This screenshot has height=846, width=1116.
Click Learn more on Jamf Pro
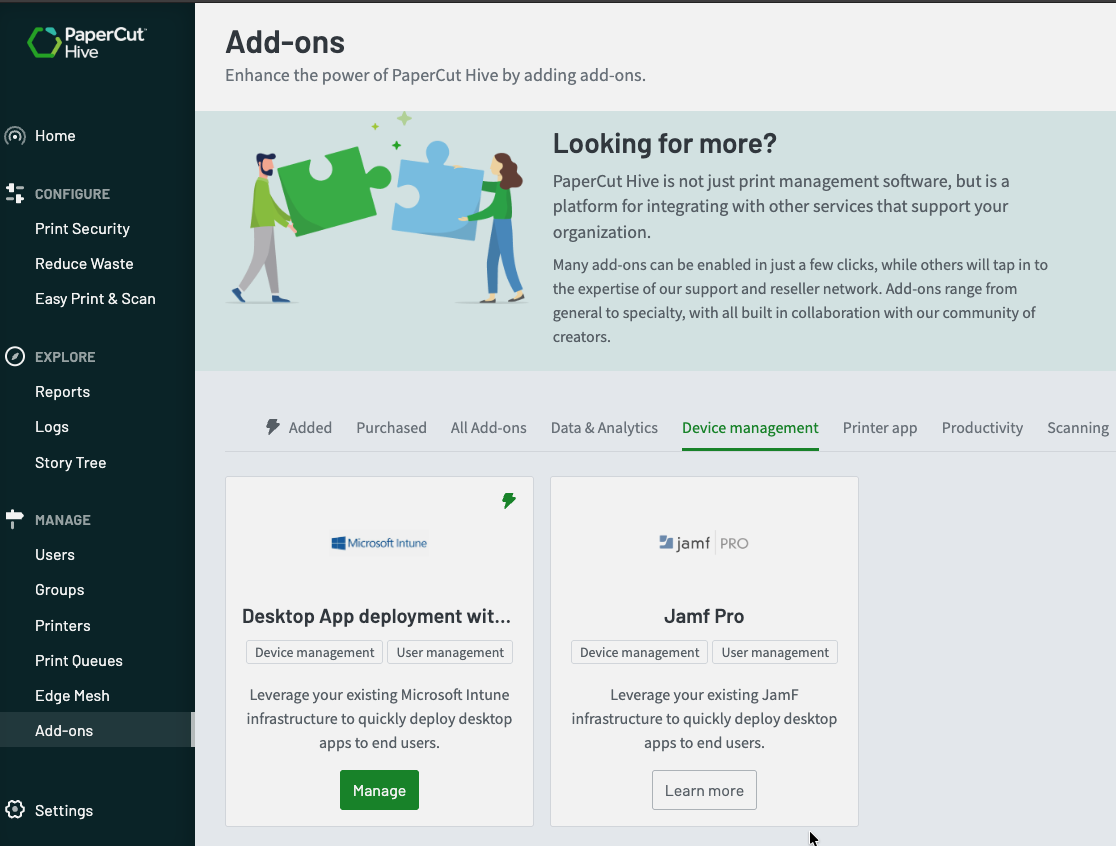pyautogui.click(x=704, y=790)
